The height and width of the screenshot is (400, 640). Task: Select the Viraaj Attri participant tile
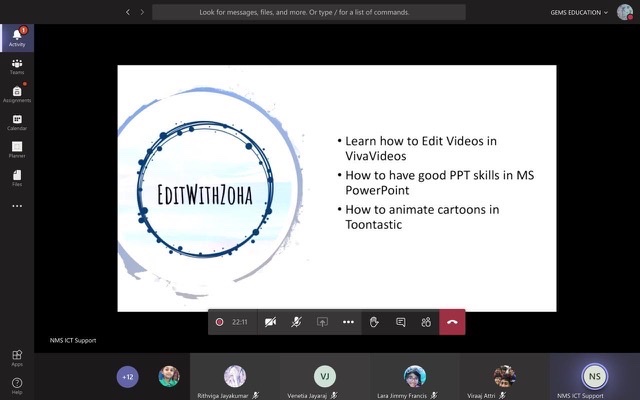[x=504, y=377]
